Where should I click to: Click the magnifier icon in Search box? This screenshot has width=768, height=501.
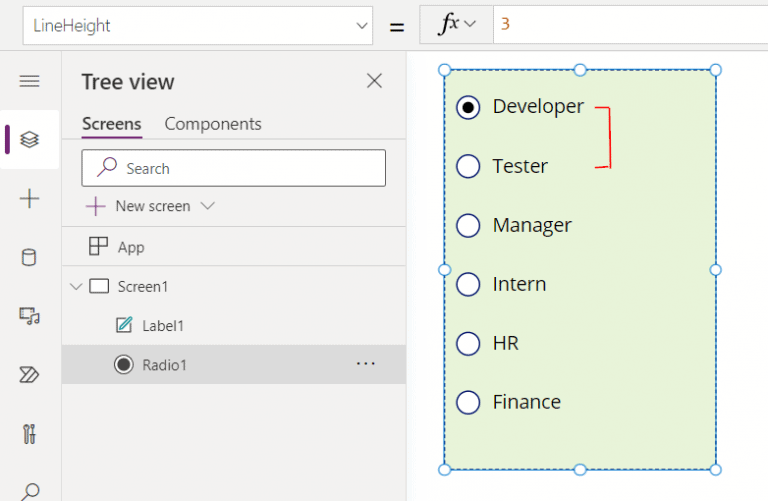coord(107,167)
